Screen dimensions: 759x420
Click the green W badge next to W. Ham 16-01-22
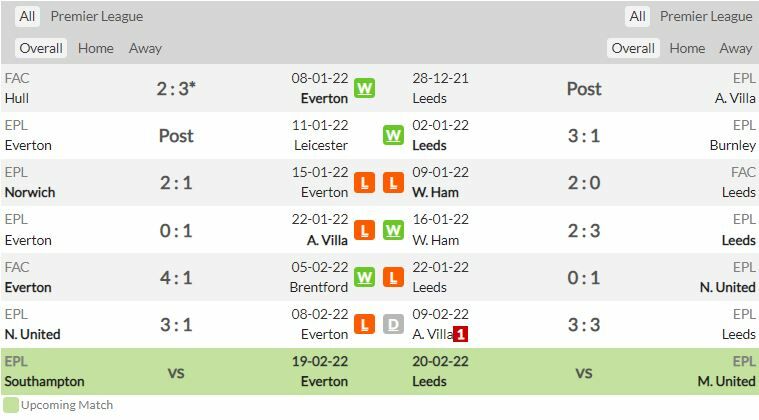[x=393, y=230]
